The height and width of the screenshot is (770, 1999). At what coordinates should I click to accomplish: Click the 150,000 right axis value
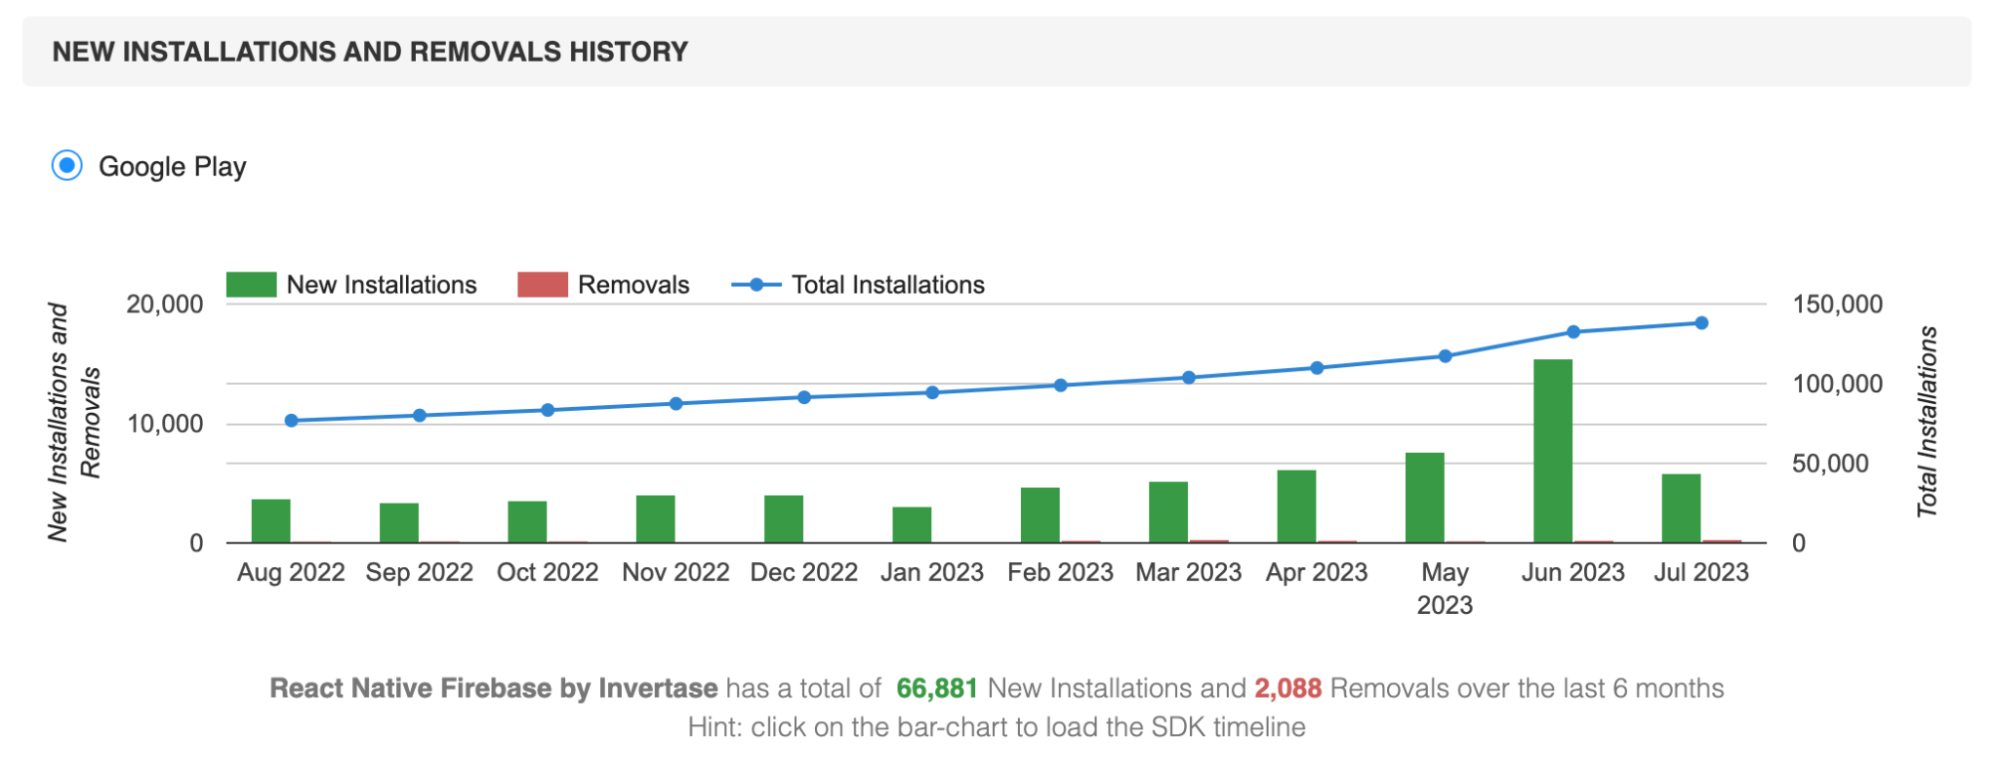(1838, 304)
